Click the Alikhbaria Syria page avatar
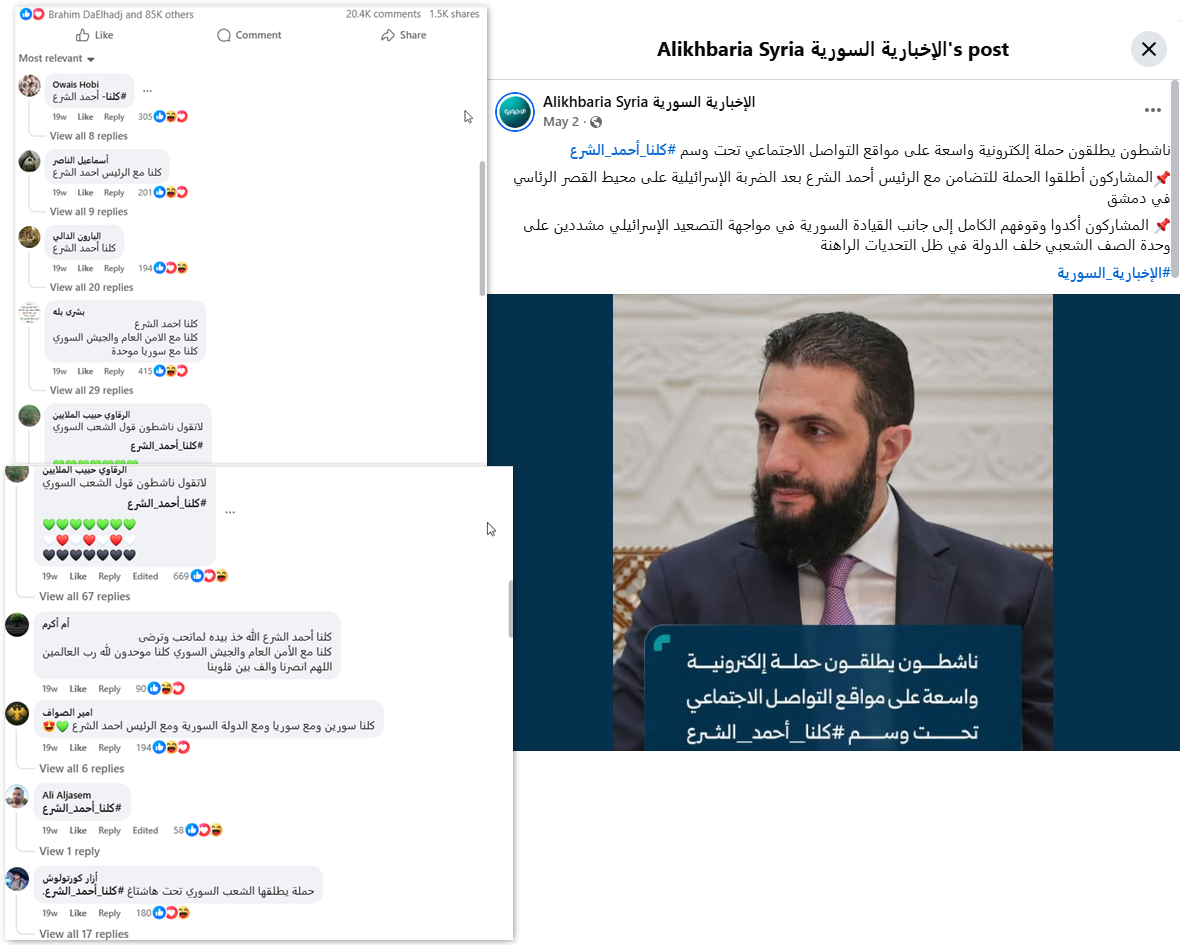This screenshot has width=1180, height=945. 515,112
